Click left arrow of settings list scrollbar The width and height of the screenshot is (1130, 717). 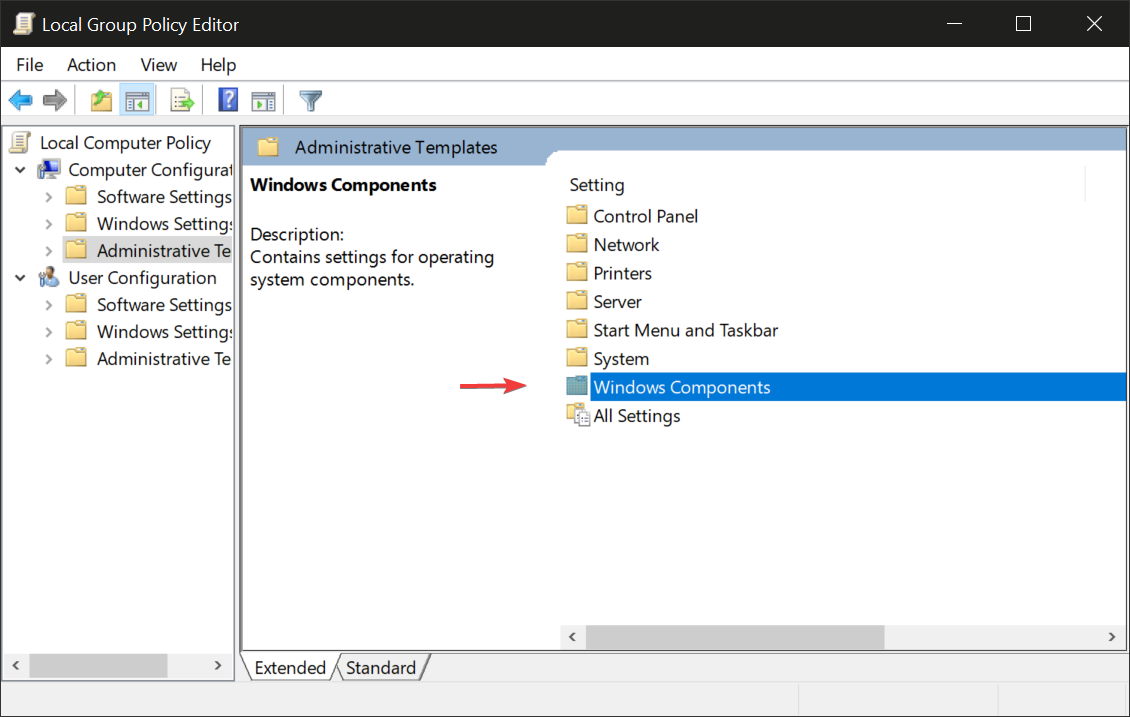pos(572,637)
